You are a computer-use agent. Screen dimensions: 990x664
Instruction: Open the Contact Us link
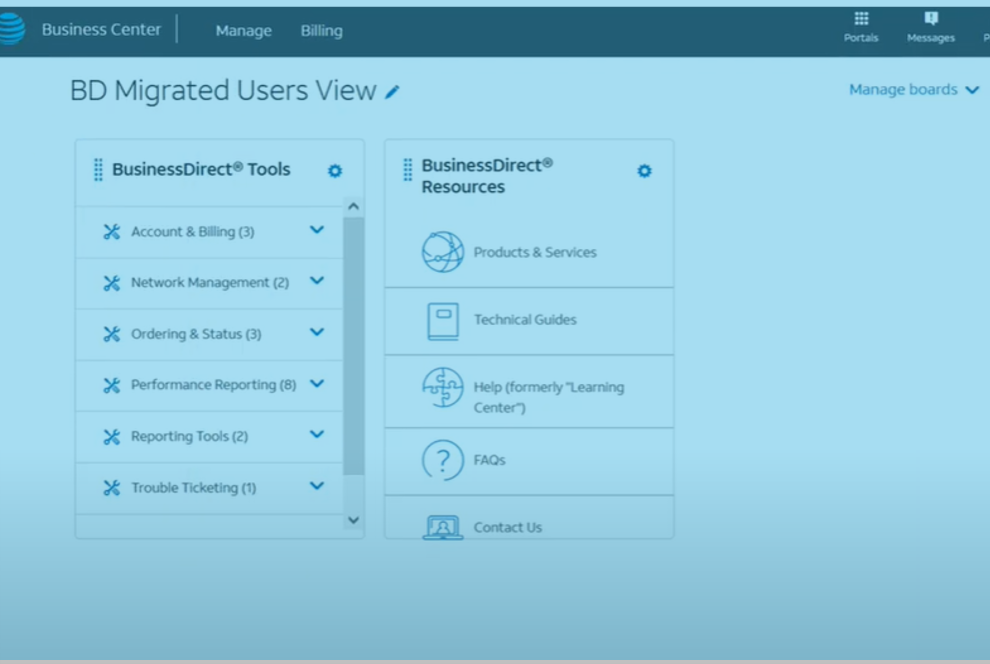click(x=508, y=527)
